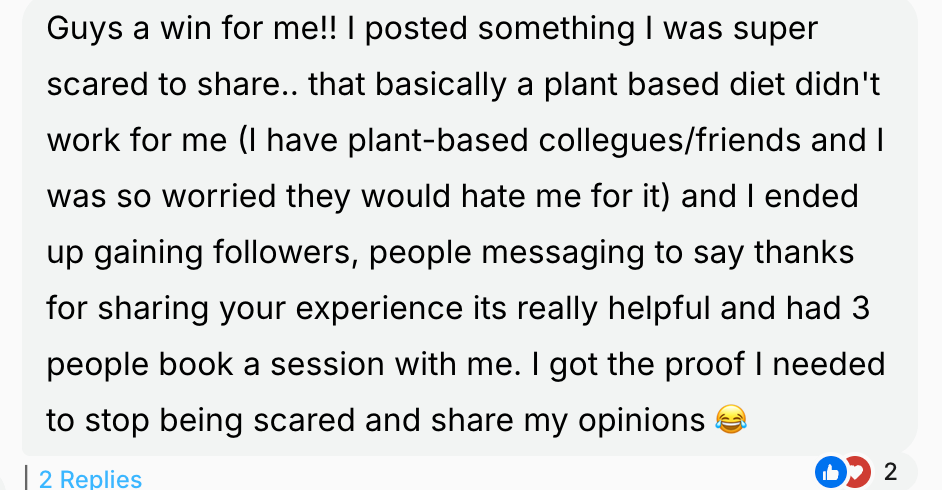The width and height of the screenshot is (942, 490).
Task: Click the words "sharing your experience"
Action: pyautogui.click(x=280, y=309)
